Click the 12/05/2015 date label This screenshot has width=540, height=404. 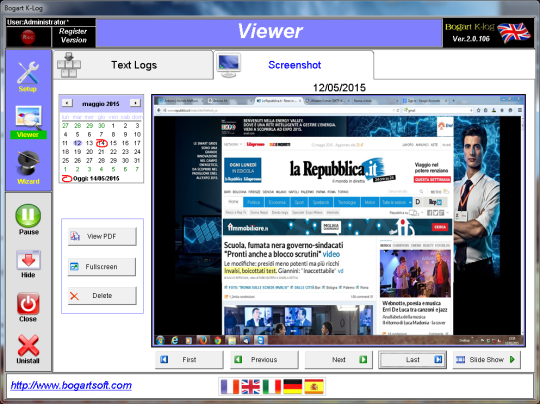click(x=339, y=87)
